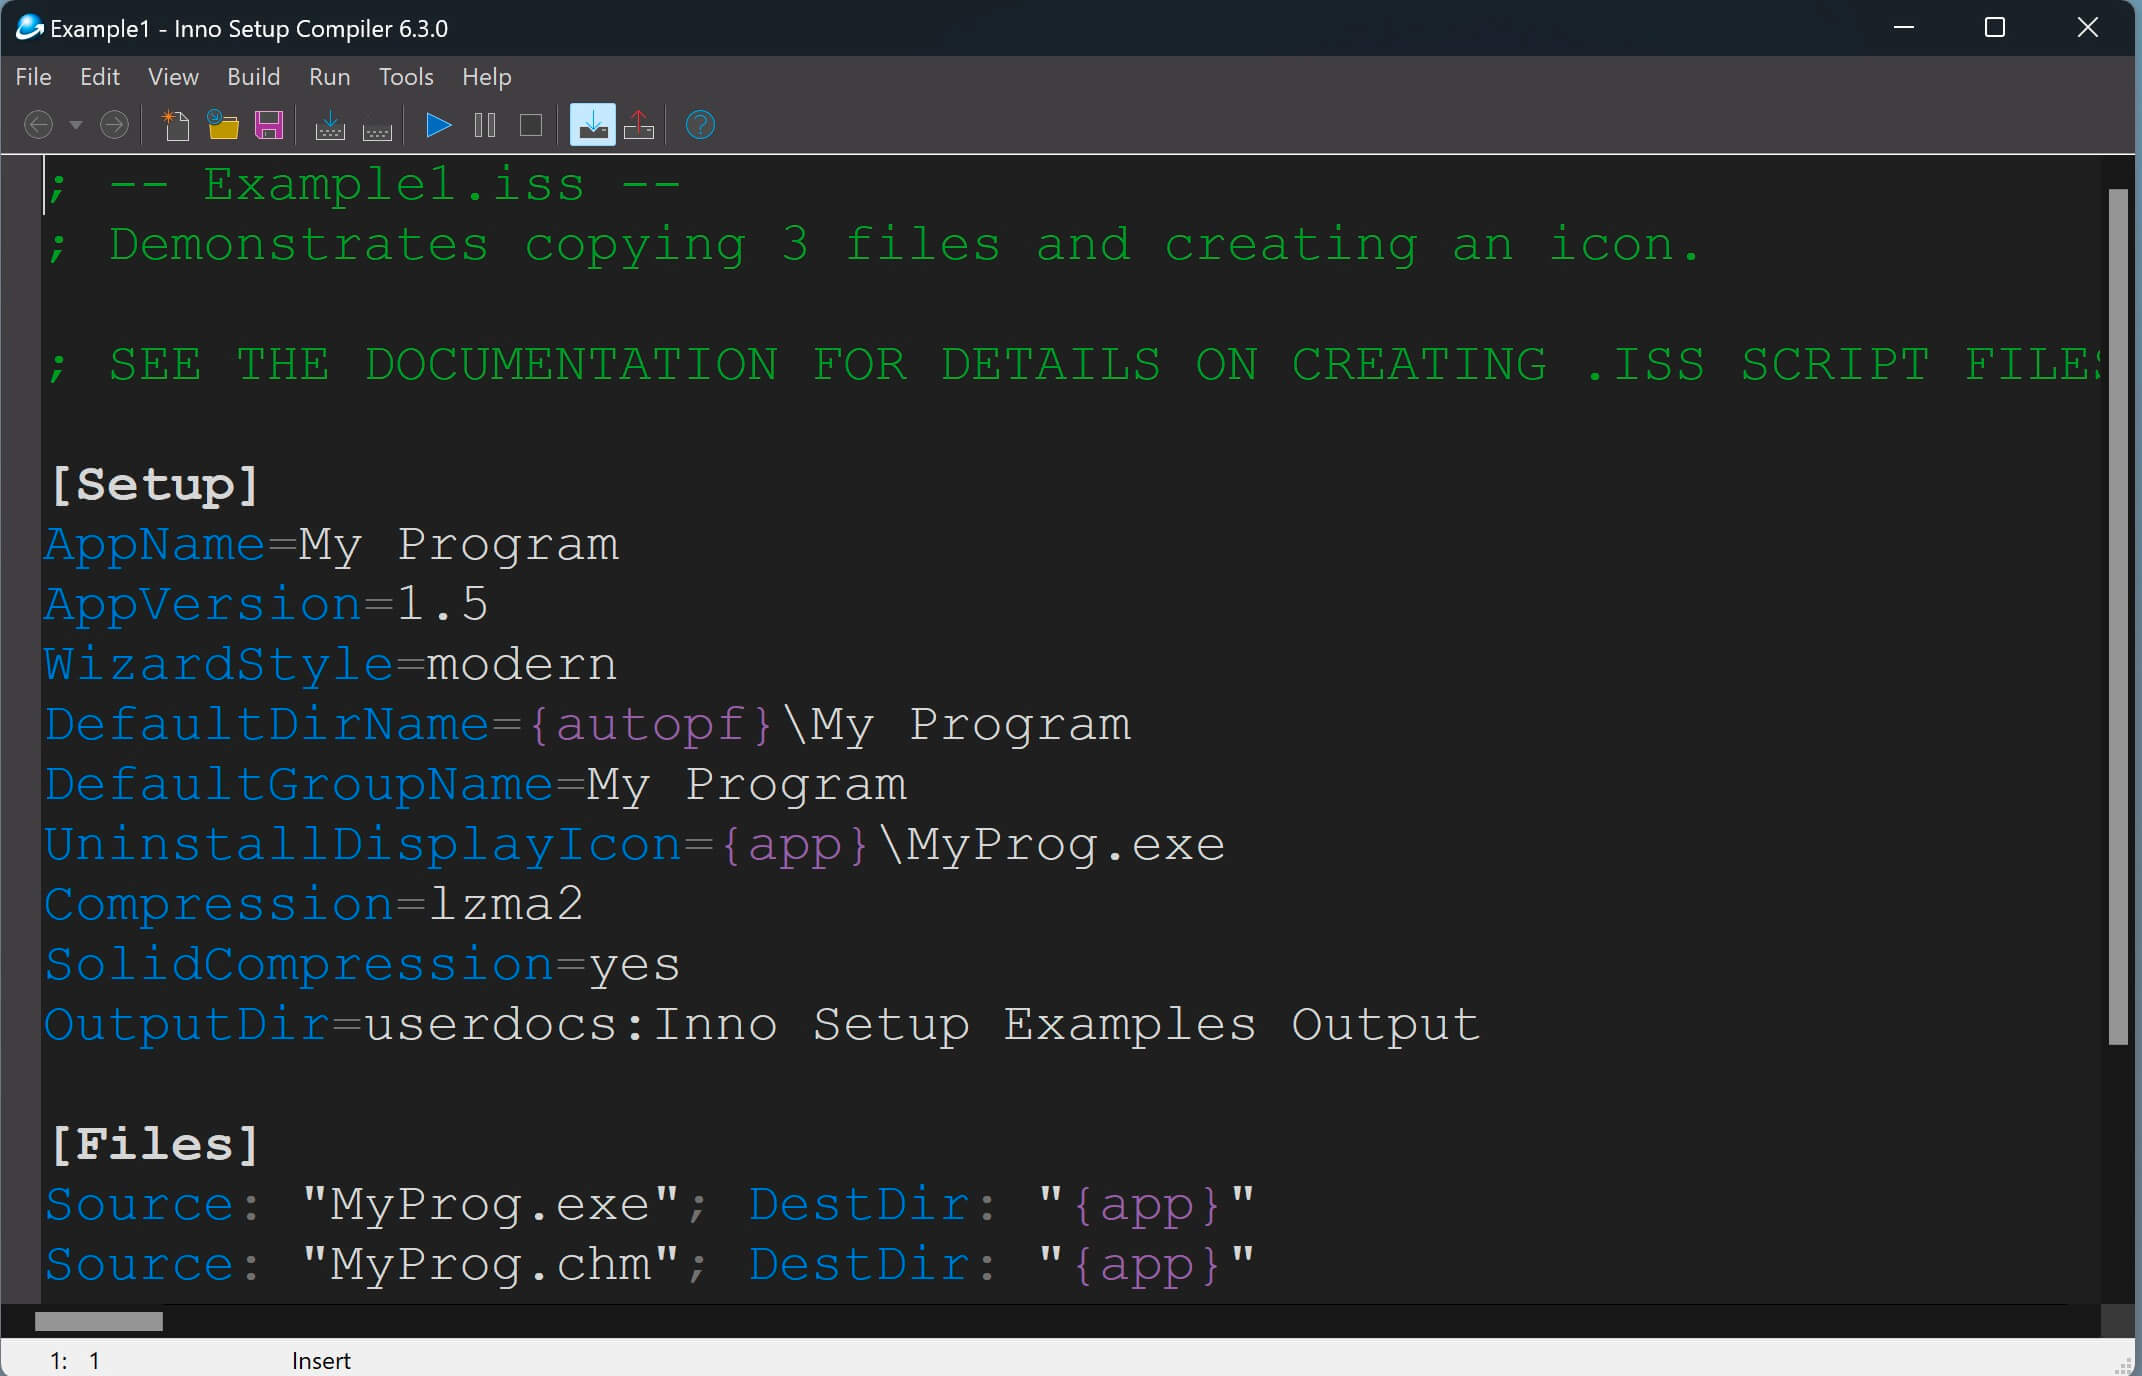Click the Open script file icon

(226, 125)
